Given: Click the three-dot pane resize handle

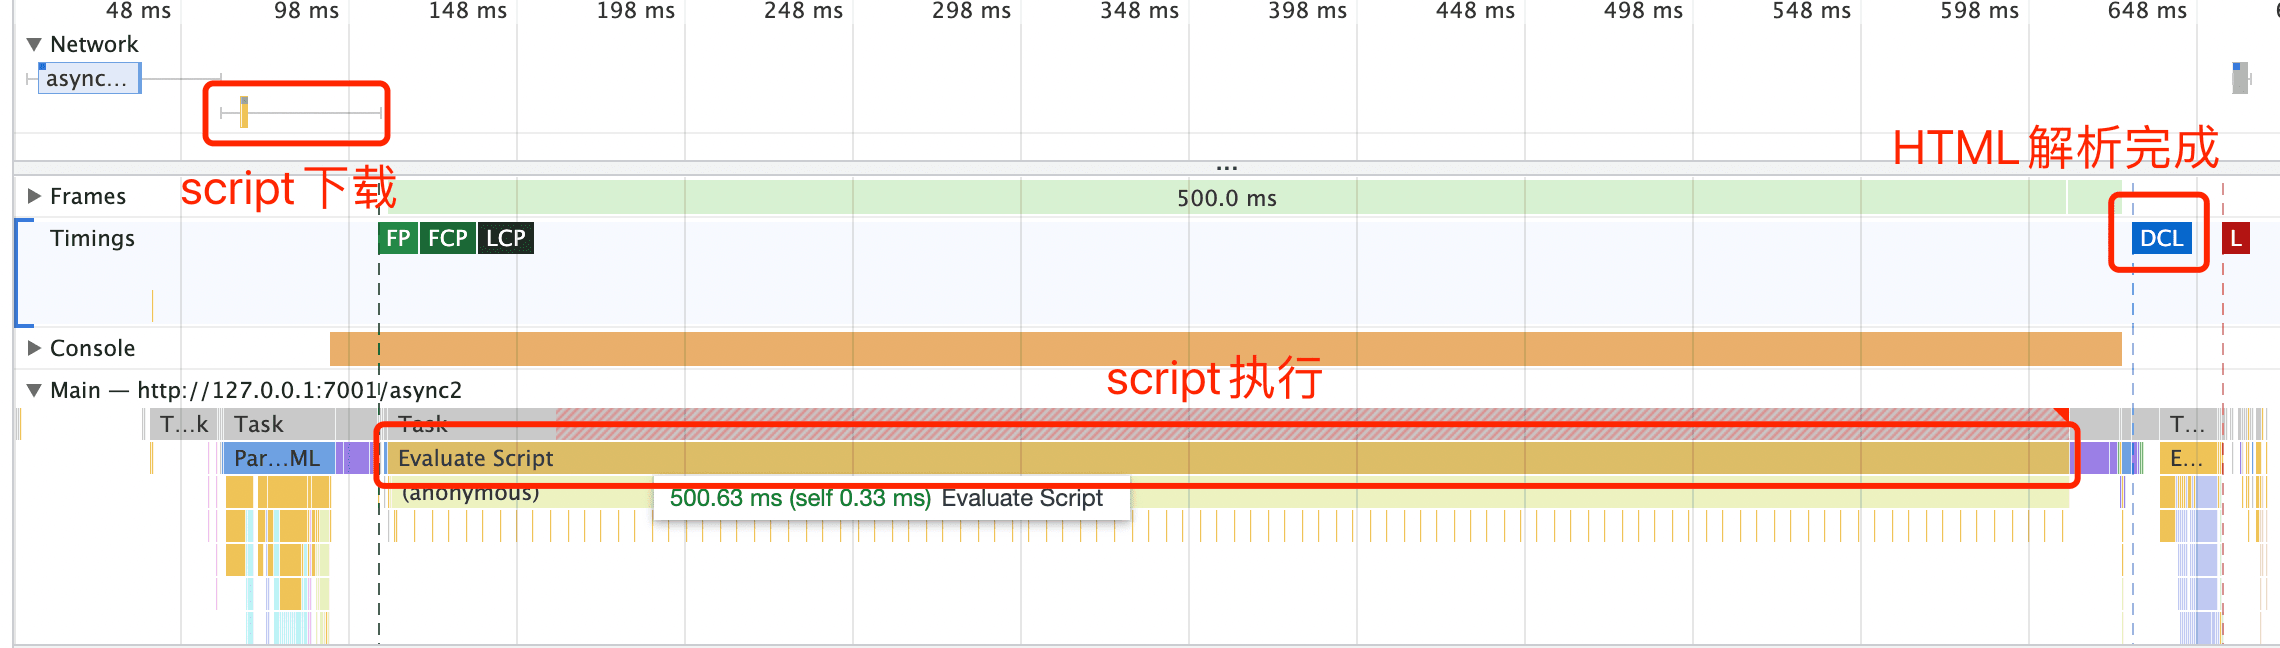Looking at the screenshot, I should [x=1226, y=167].
